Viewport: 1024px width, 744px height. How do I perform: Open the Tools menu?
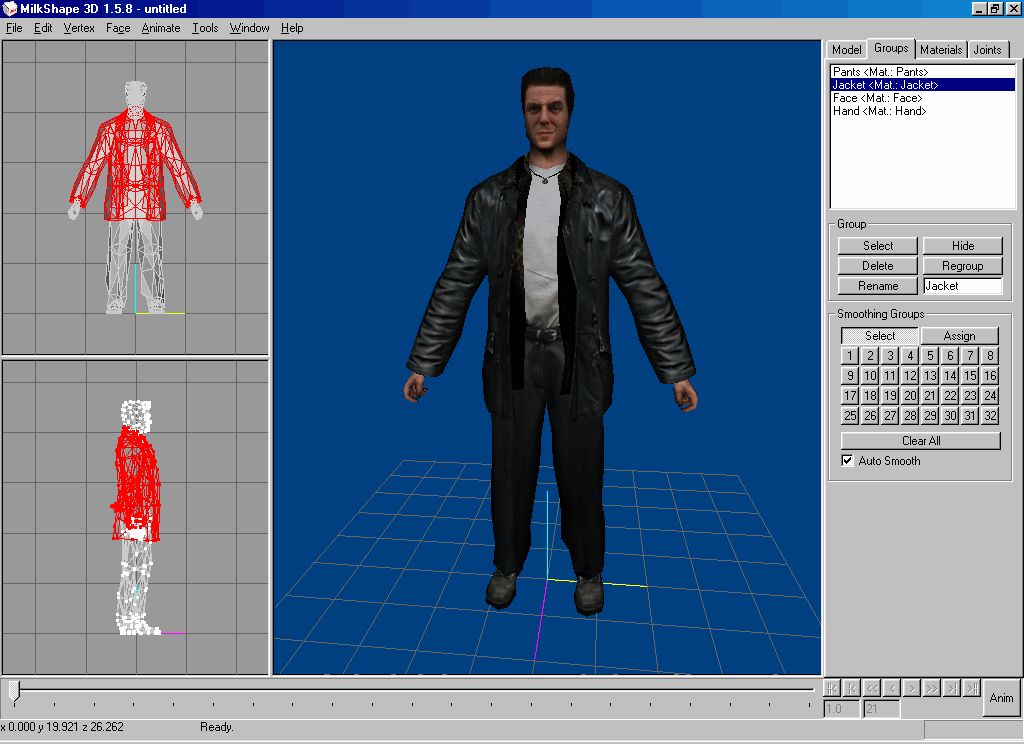pos(205,28)
